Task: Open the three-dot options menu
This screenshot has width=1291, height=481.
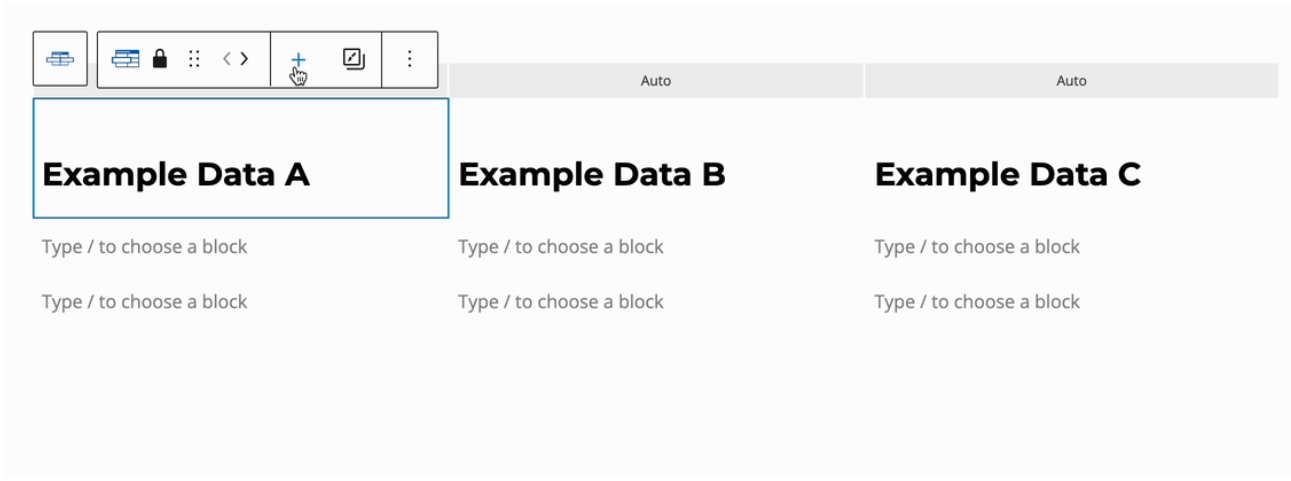Action: click(409, 59)
